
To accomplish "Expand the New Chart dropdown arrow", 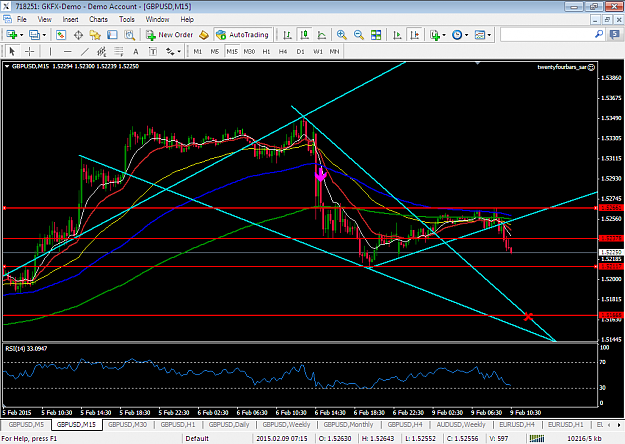I will [22, 35].
